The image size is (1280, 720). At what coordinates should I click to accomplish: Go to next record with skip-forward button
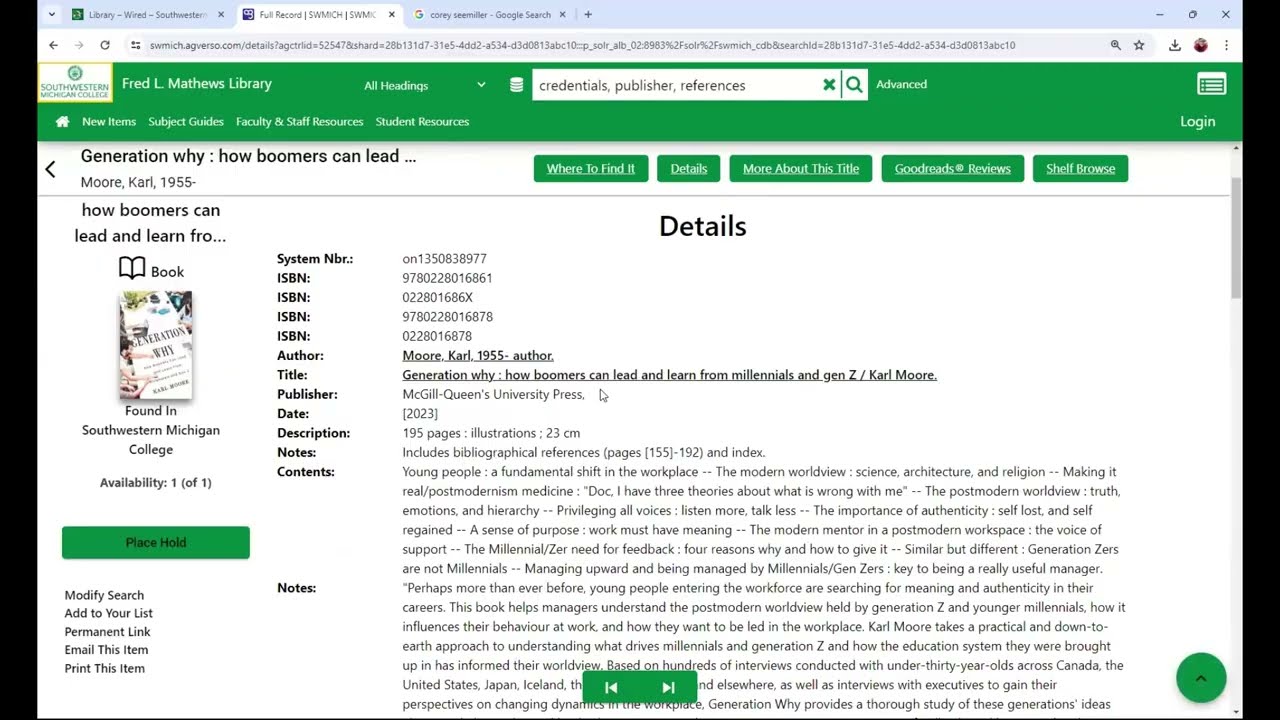point(668,687)
